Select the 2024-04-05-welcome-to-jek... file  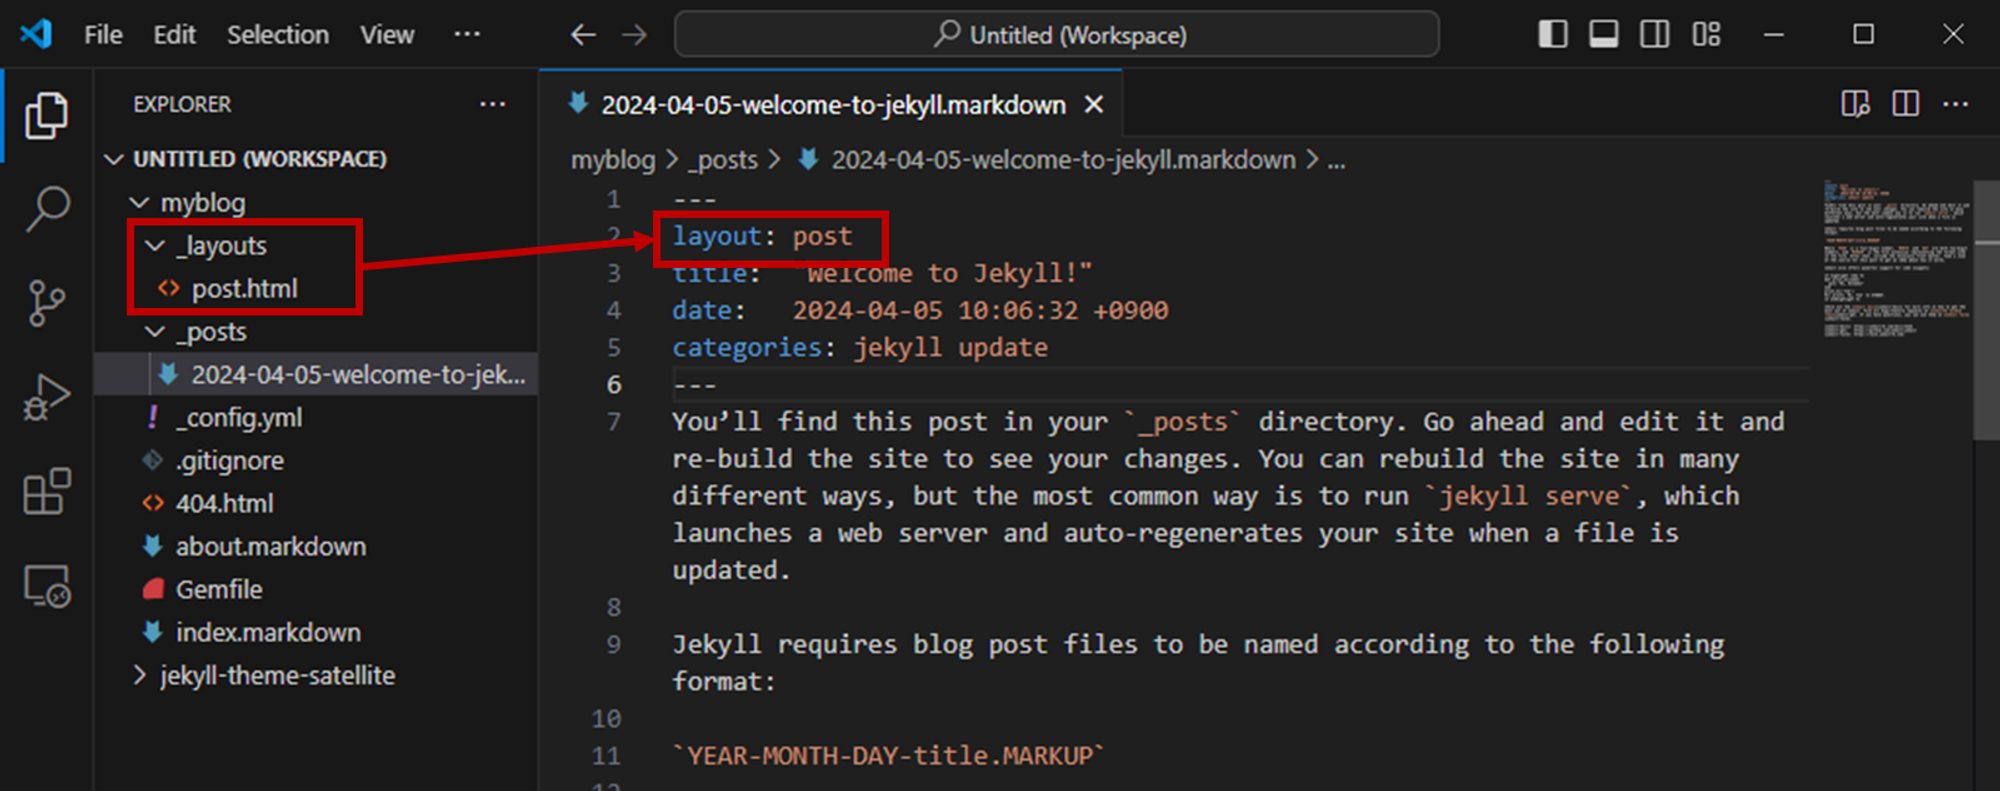click(x=316, y=374)
